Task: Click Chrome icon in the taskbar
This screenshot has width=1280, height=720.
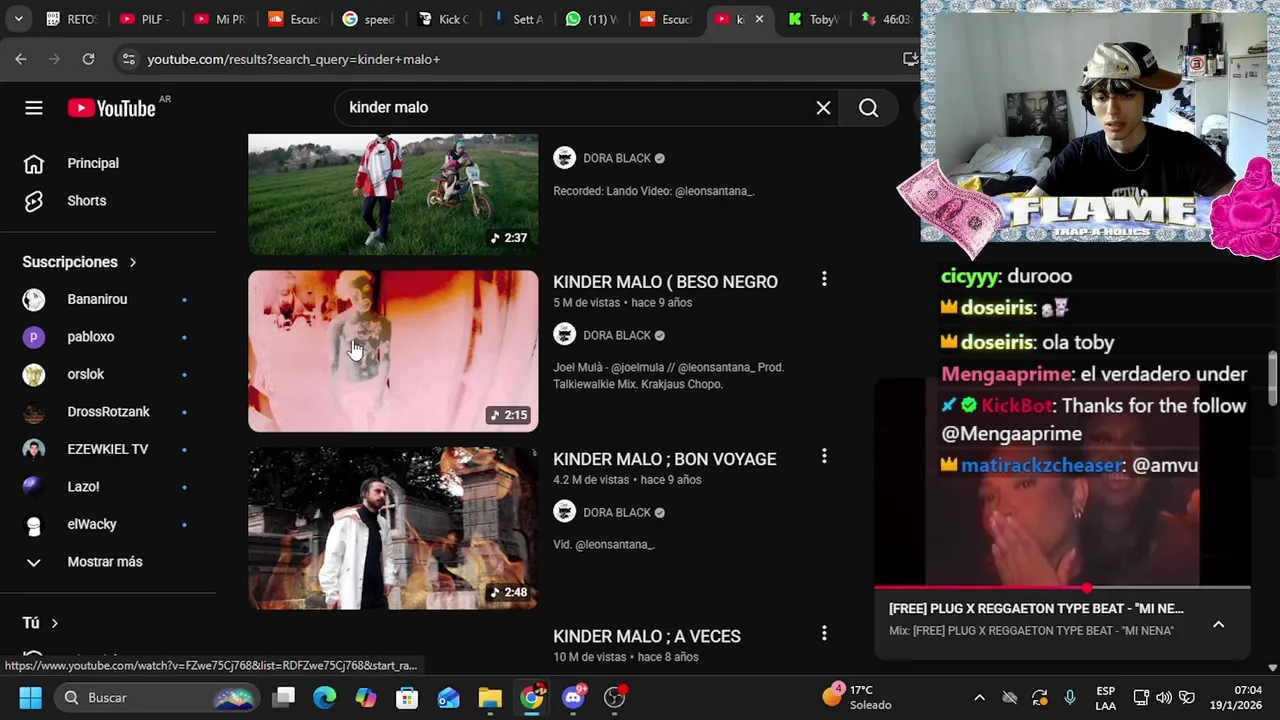Action: pos(532,697)
